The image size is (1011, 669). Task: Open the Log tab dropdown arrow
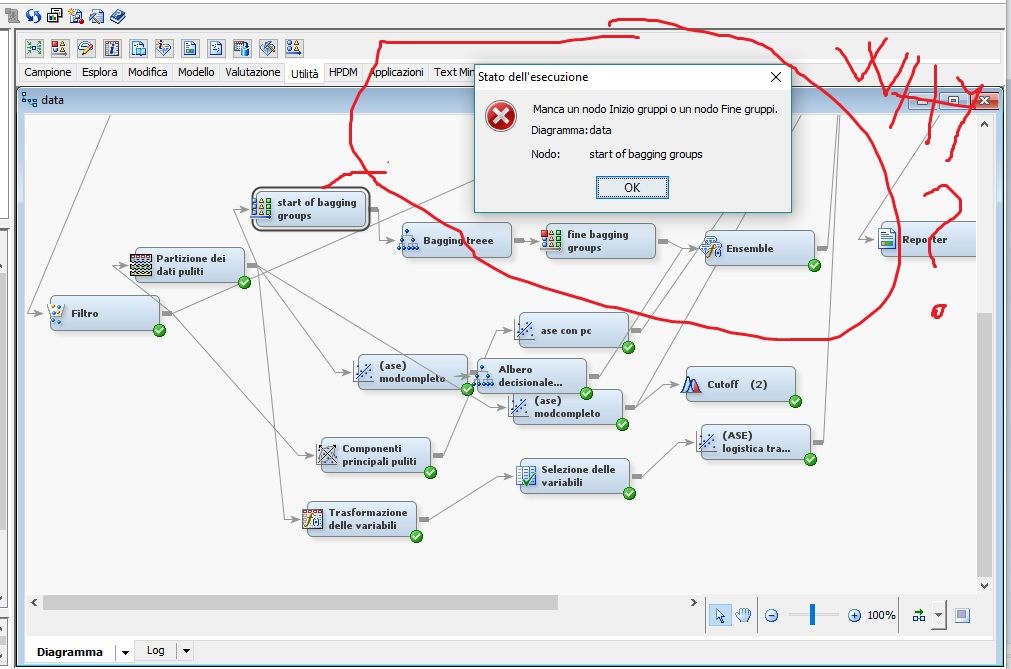(184, 651)
